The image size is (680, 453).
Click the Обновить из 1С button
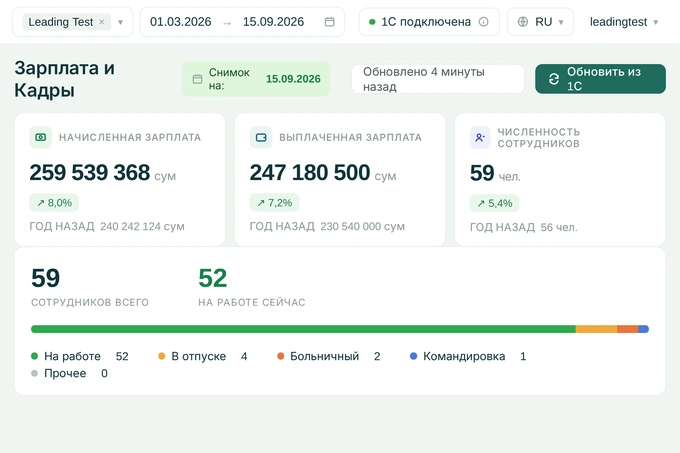(x=600, y=79)
